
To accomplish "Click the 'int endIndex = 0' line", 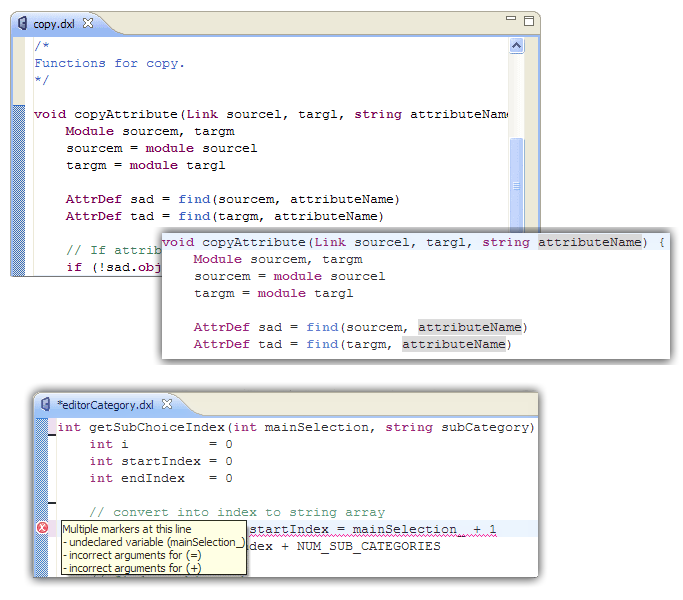I will click(161, 478).
